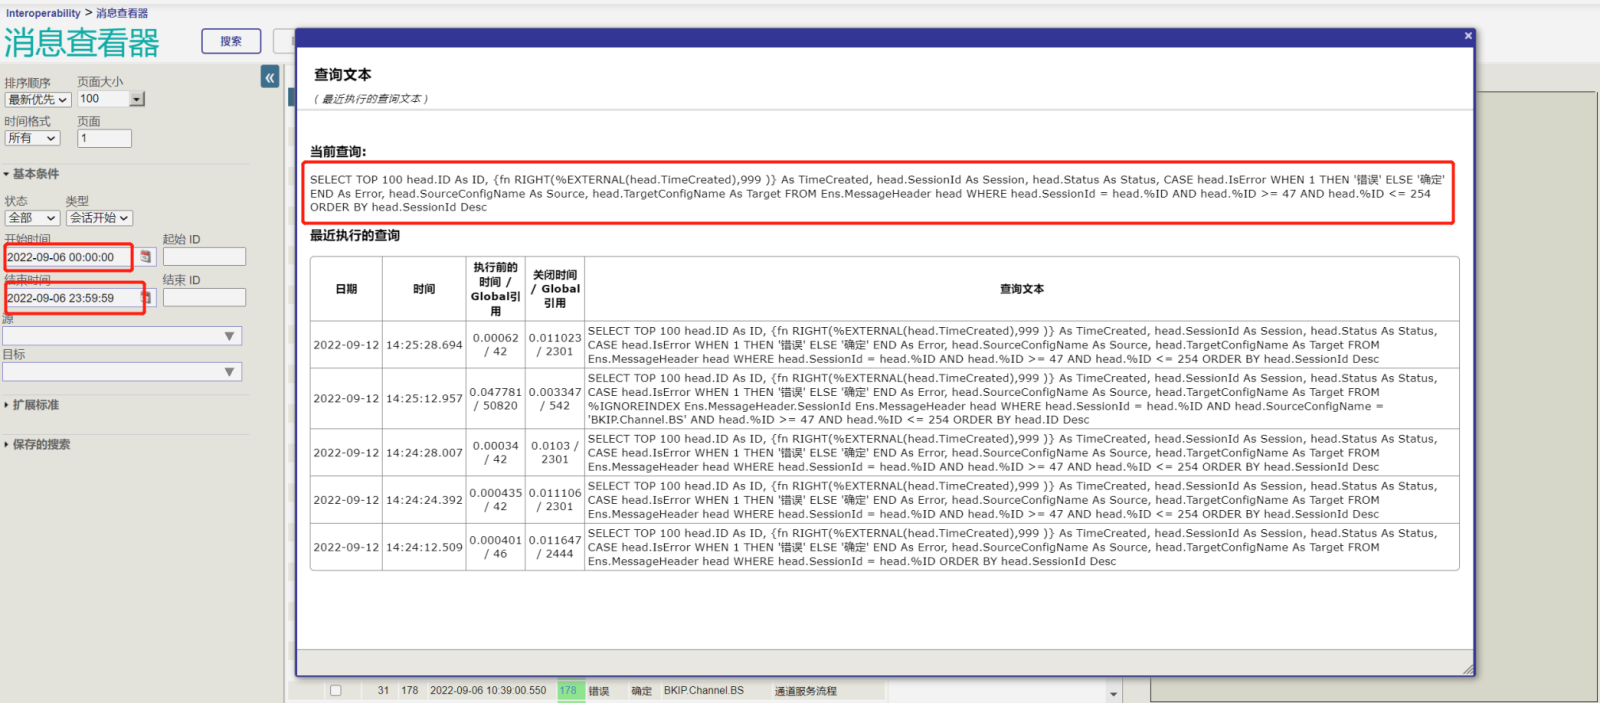Expand the target (目标) combo box
The height and width of the screenshot is (703, 1600).
[x=229, y=372]
